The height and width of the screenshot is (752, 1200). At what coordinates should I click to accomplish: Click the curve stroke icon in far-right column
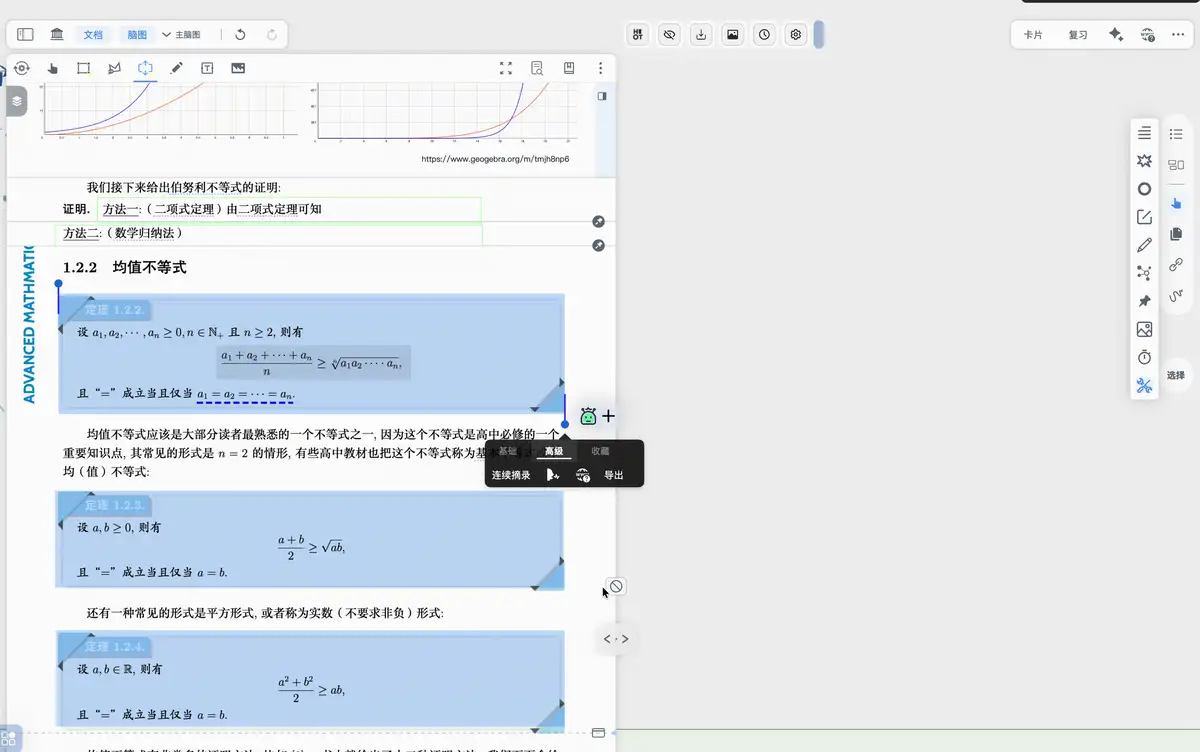coord(1176,296)
